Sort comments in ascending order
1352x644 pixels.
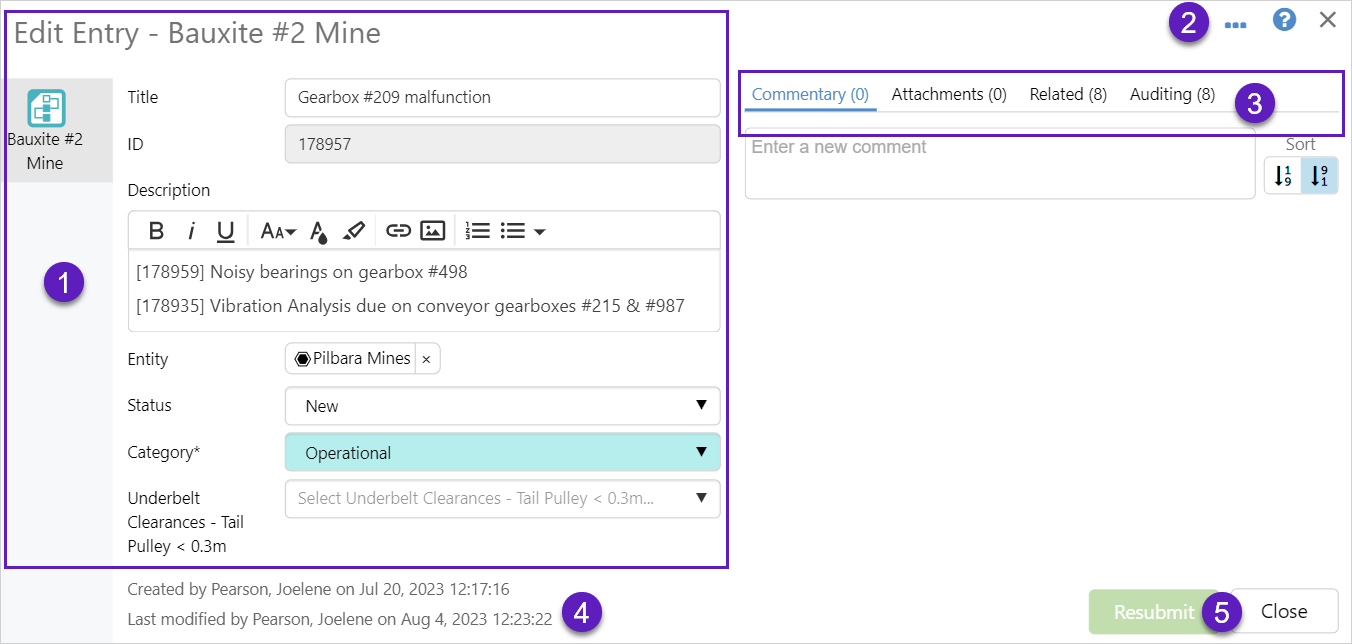pos(1283,176)
